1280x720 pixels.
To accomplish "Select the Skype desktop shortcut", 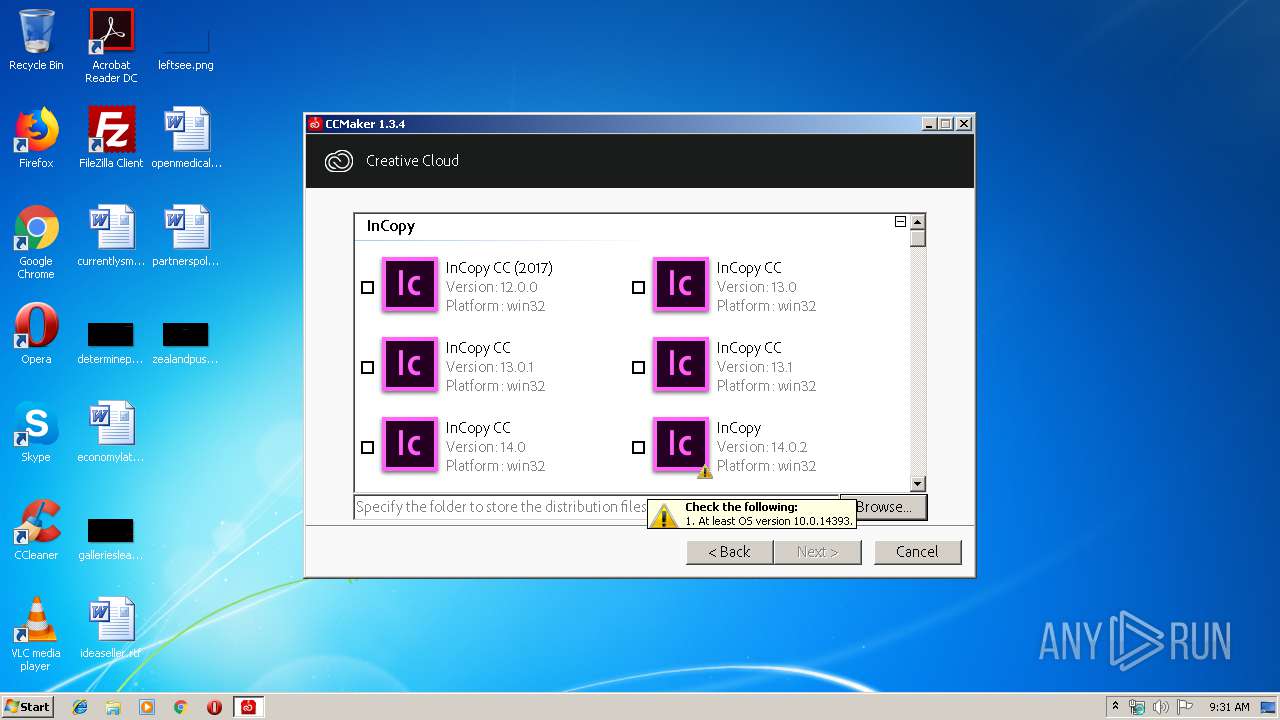I will pyautogui.click(x=36, y=432).
